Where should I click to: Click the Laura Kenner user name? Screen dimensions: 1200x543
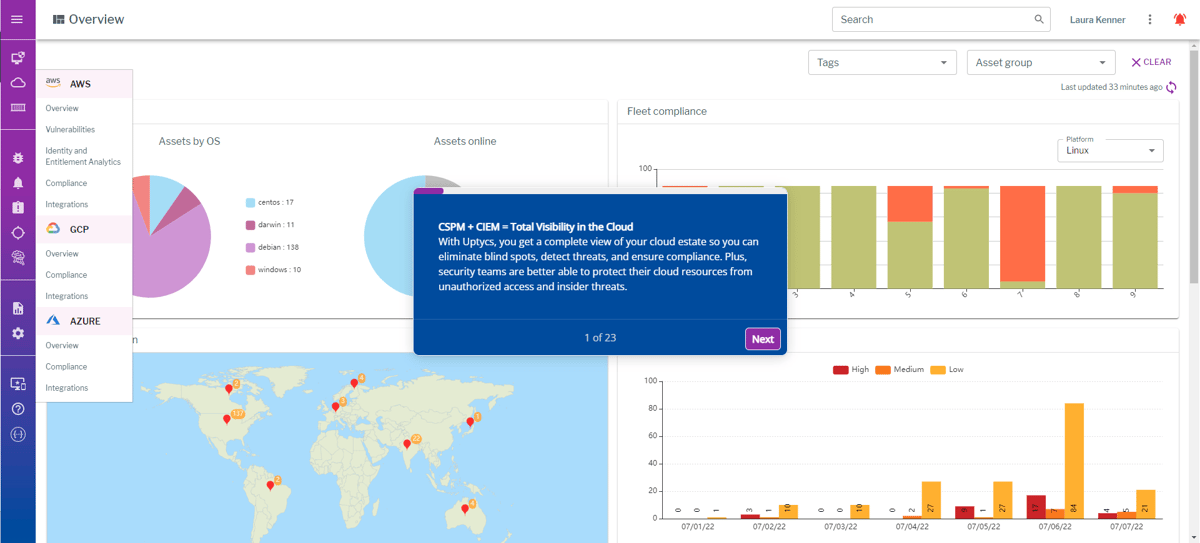(1097, 19)
